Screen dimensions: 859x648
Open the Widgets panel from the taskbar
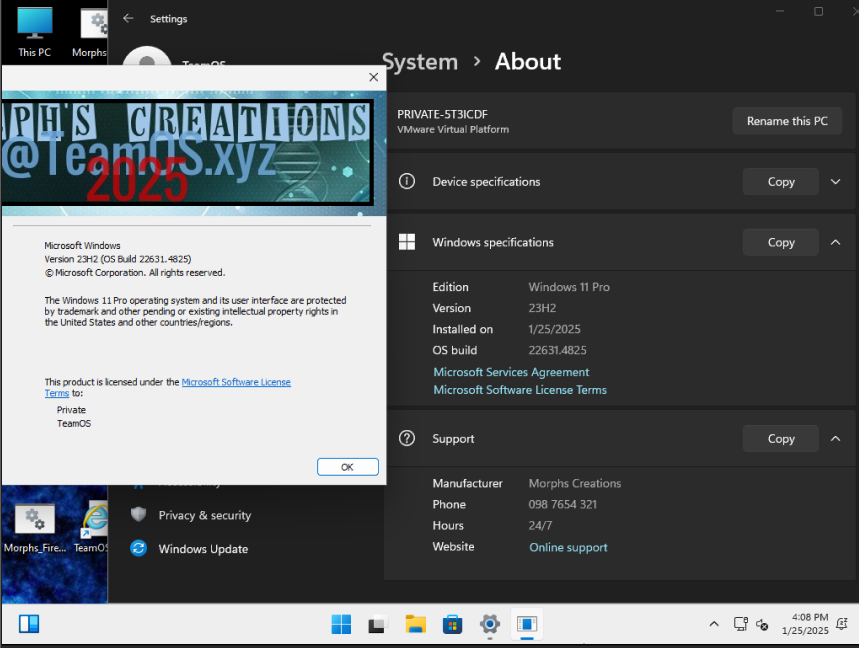click(29, 624)
